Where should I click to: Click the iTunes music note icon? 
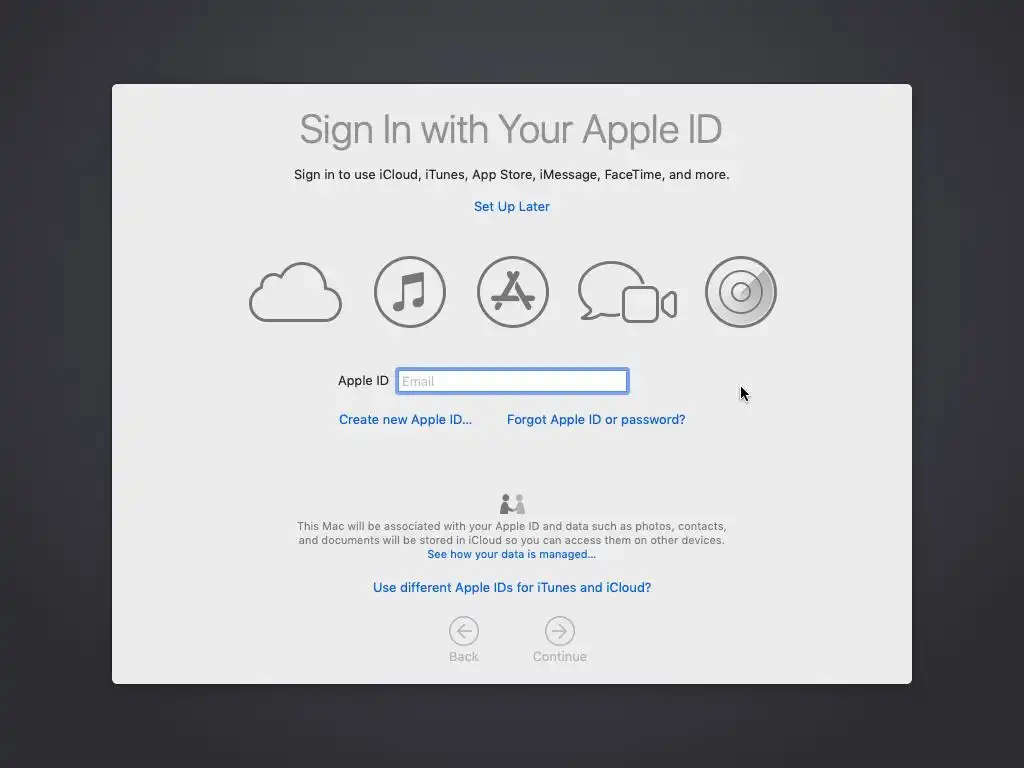[409, 292]
